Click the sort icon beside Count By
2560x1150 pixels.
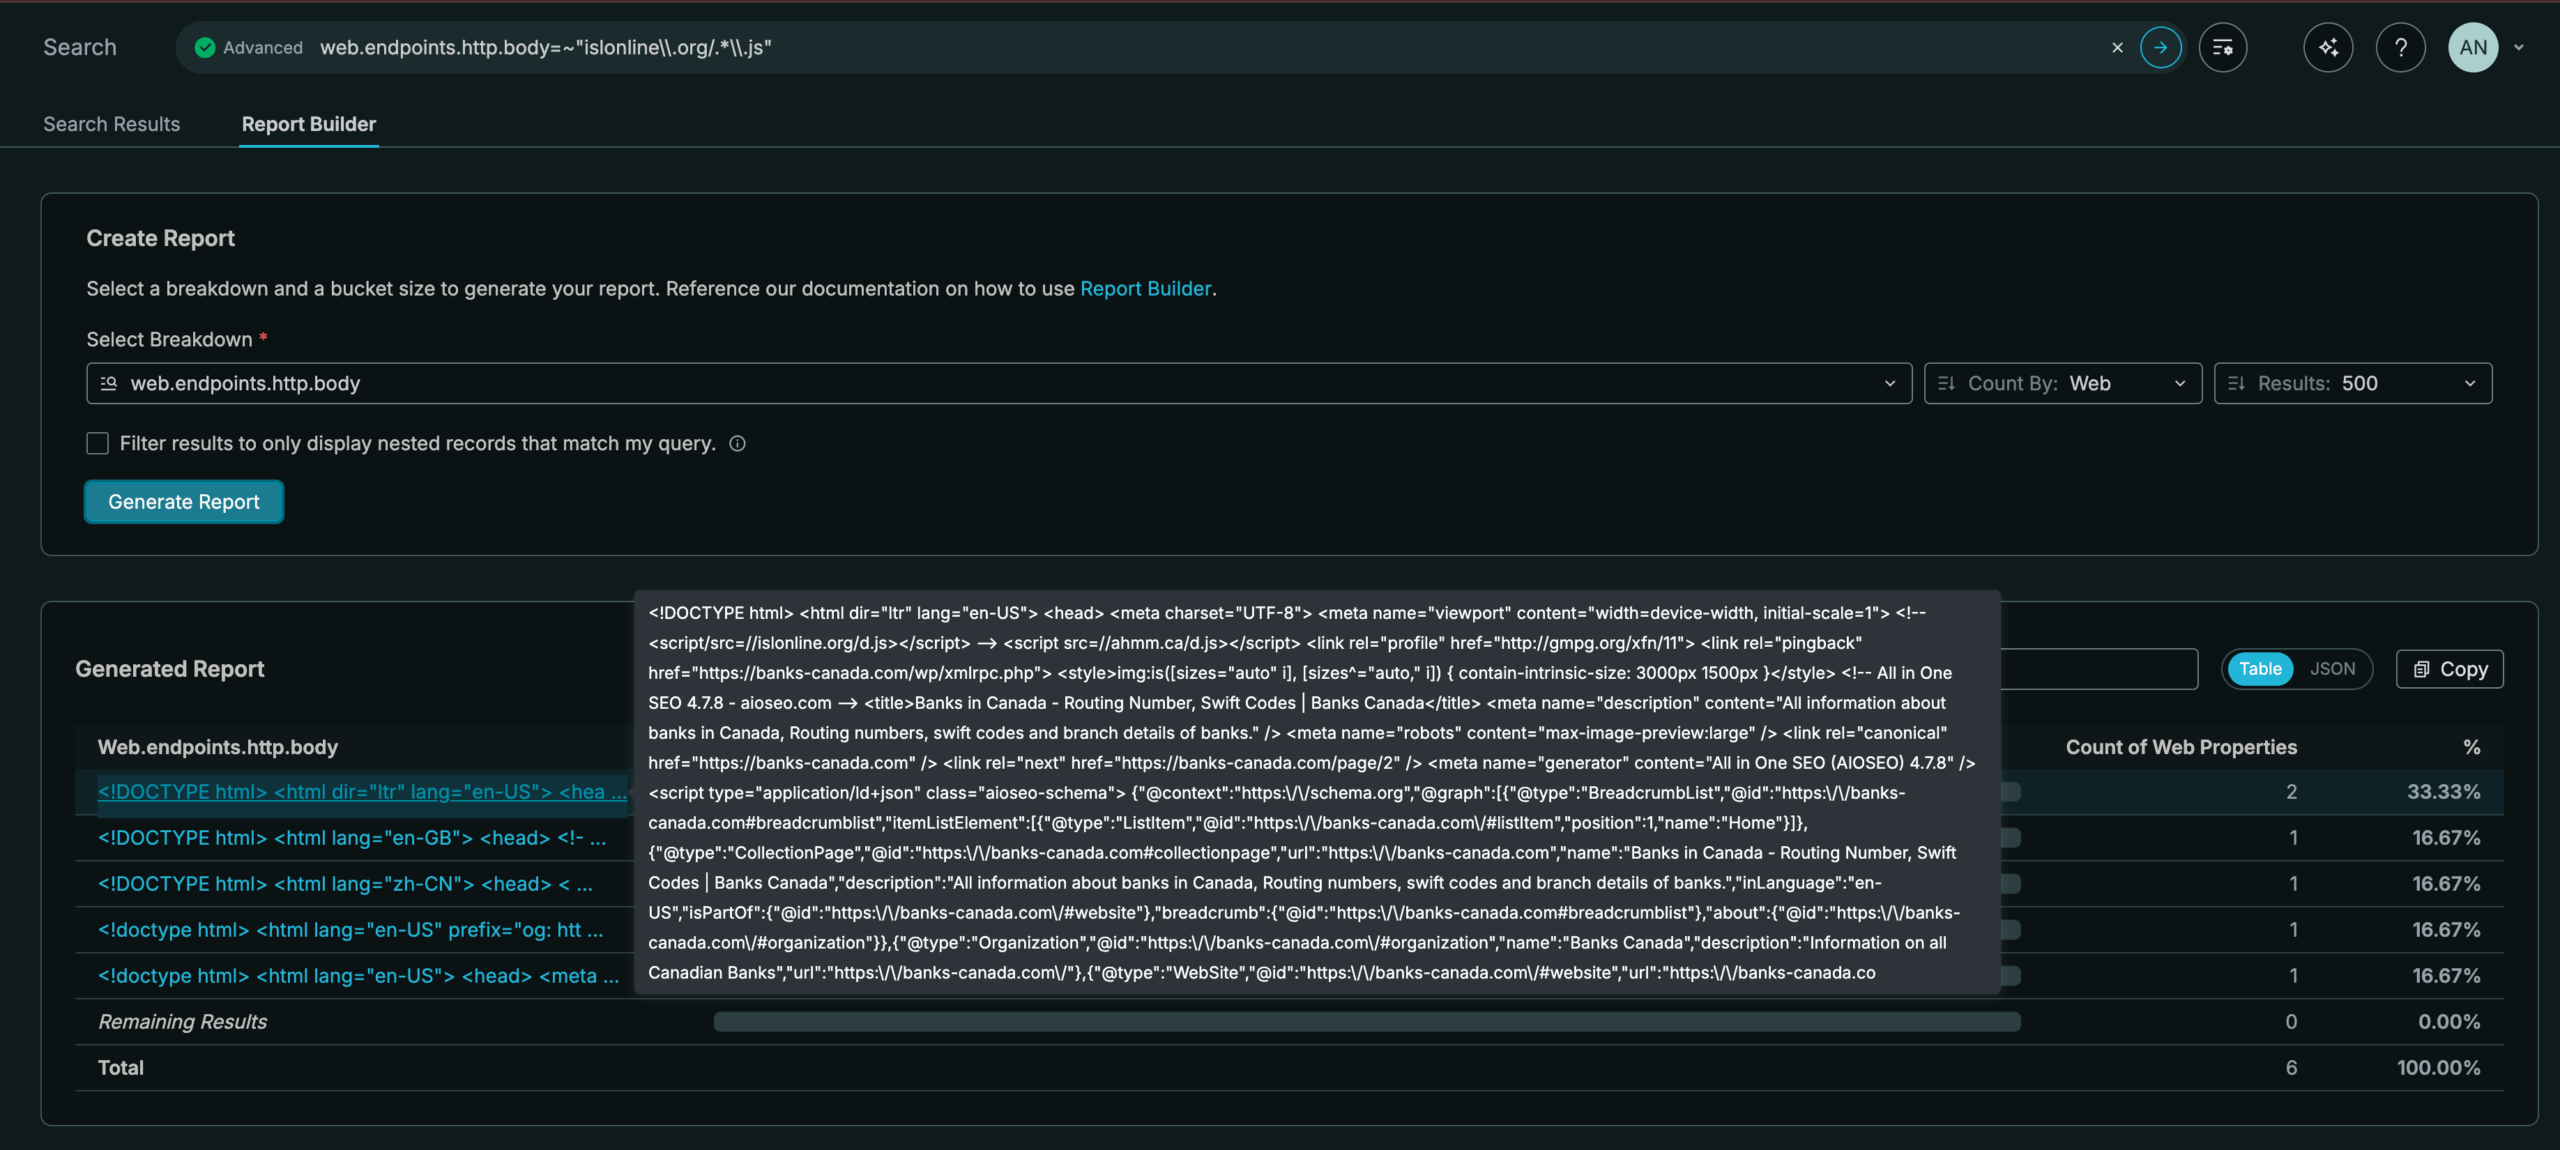point(1946,383)
